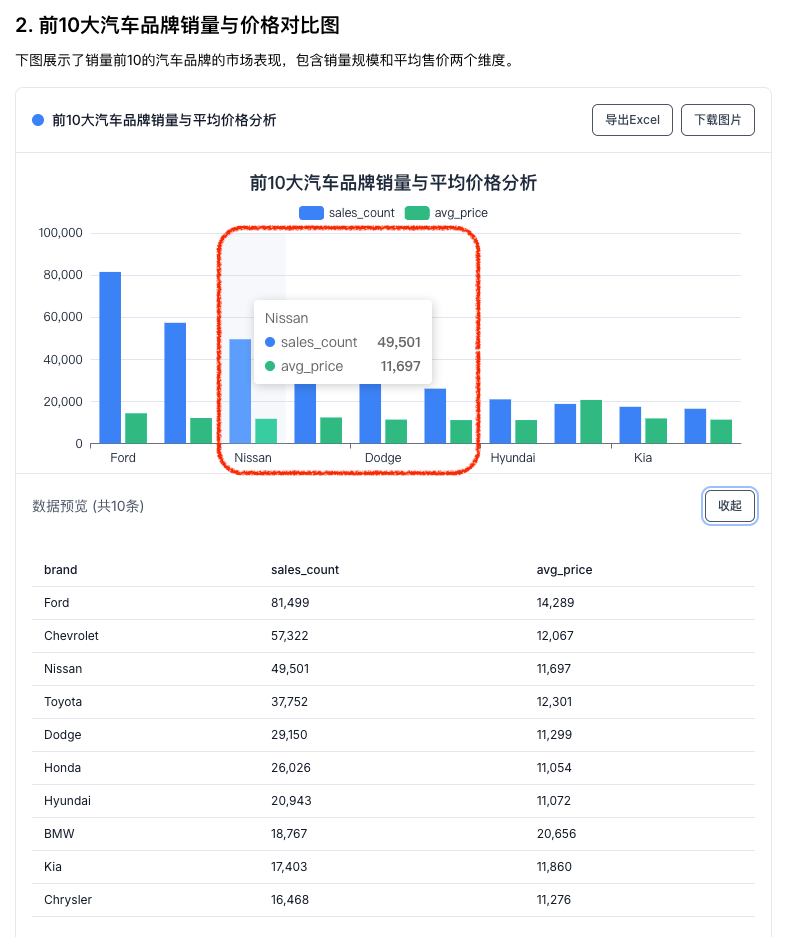
Task: Click sales value 81,499
Action: [x=290, y=602]
